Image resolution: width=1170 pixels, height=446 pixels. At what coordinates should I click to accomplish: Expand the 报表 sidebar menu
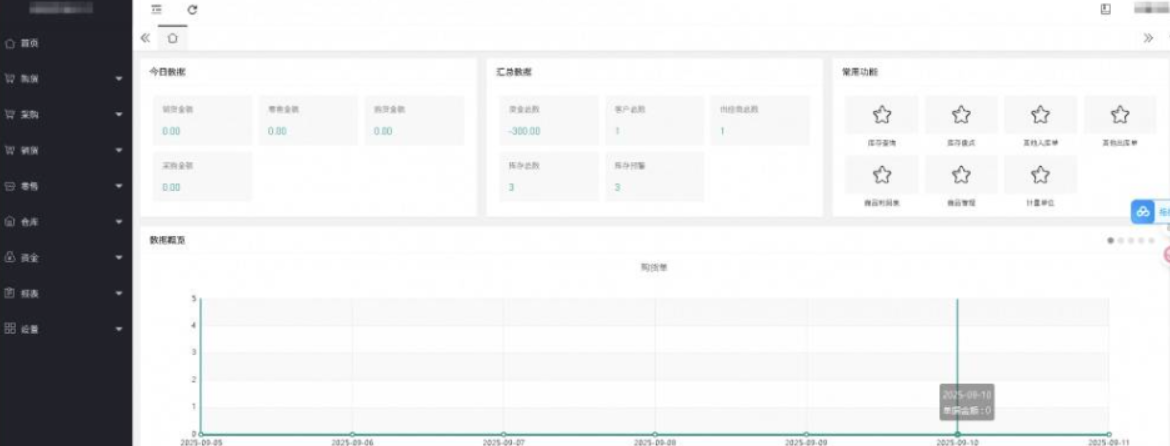[x=65, y=294]
